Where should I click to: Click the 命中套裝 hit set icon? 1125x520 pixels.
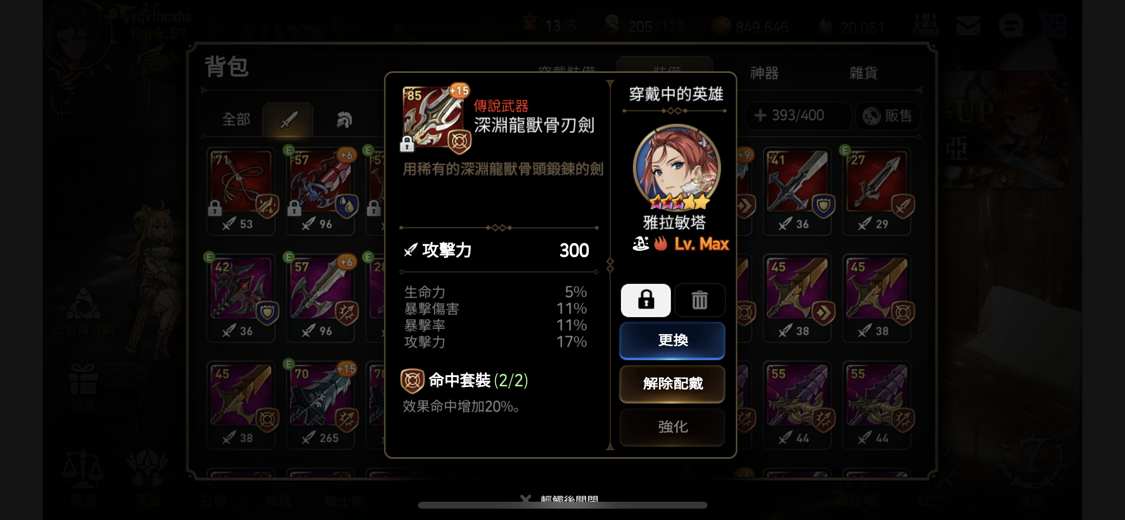412,381
